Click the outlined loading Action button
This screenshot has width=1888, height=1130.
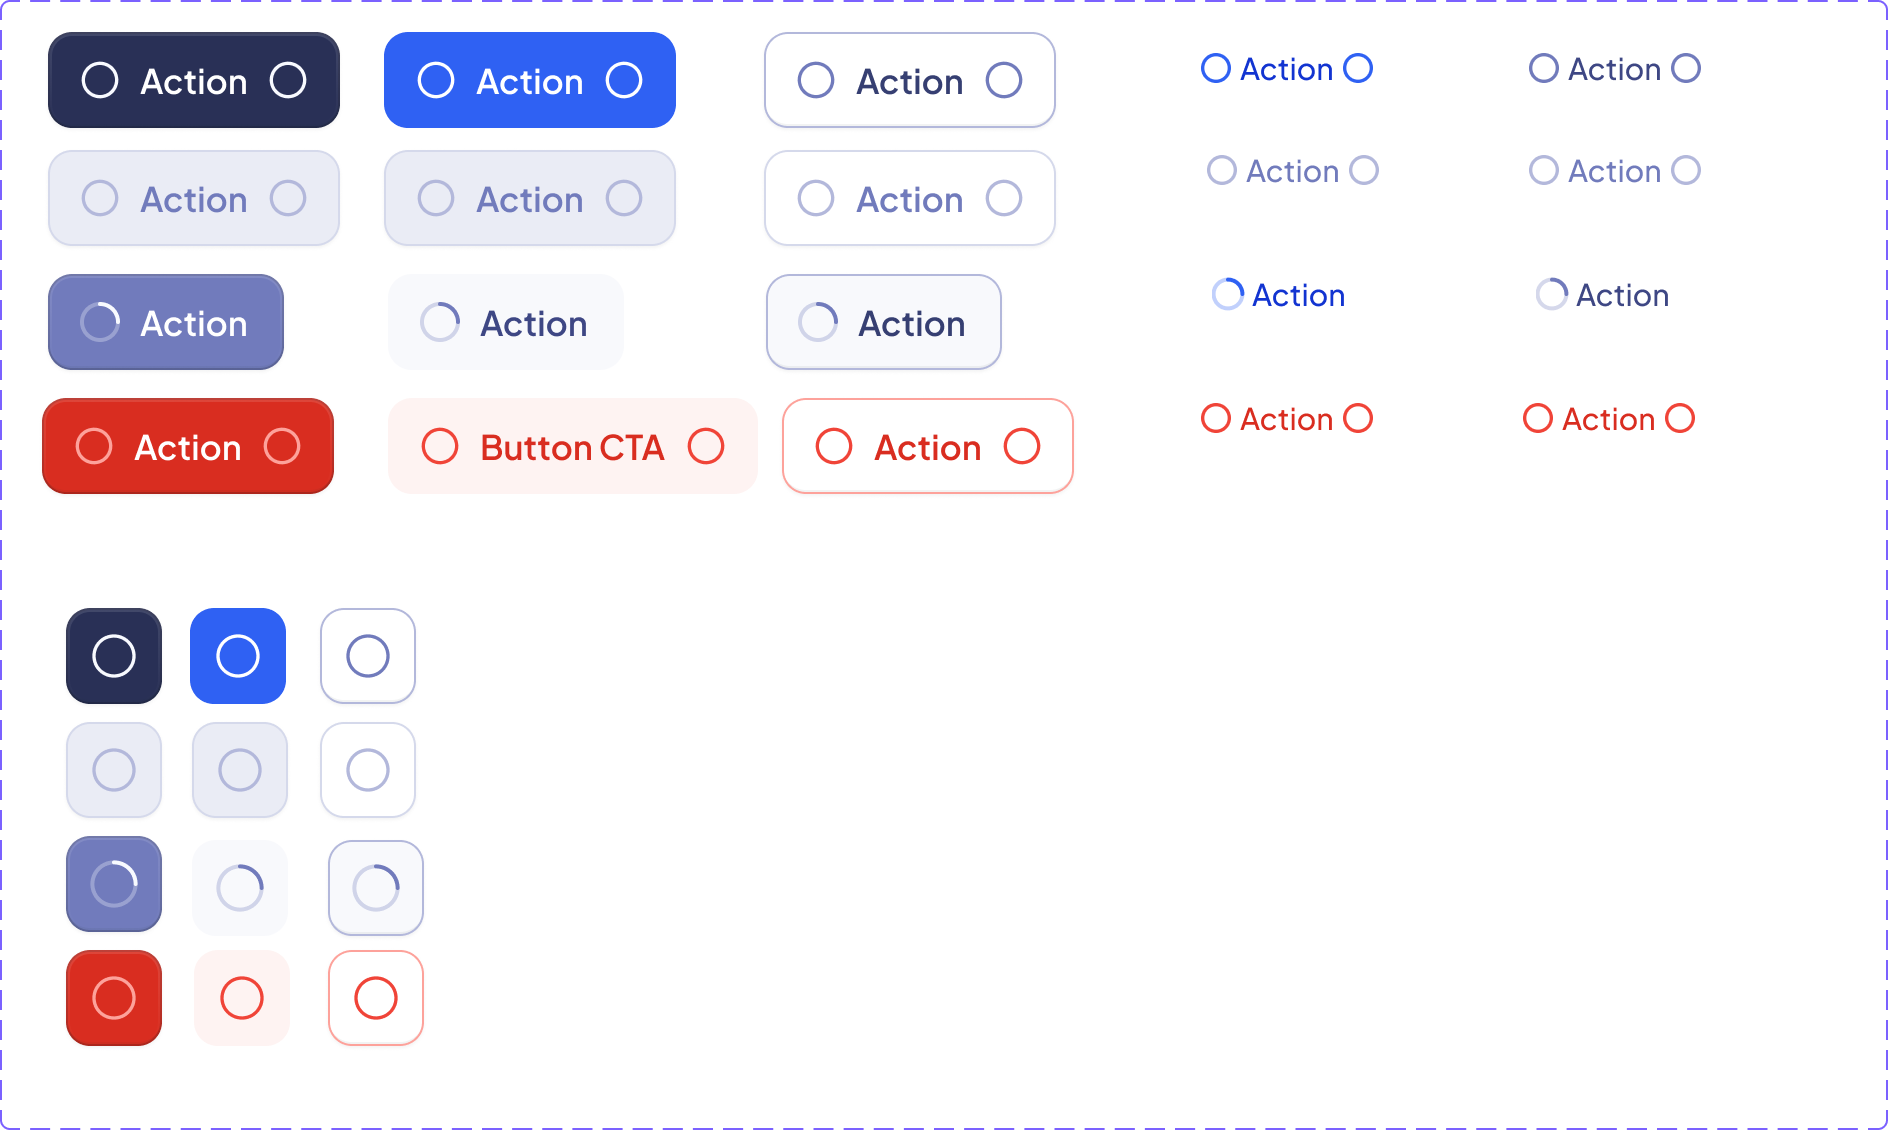tap(884, 322)
